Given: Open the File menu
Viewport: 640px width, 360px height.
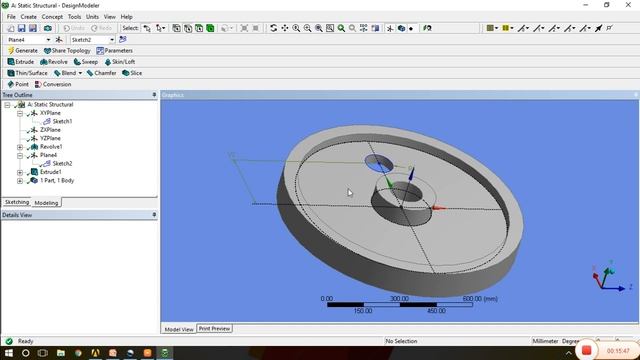Looking at the screenshot, I should [11, 17].
